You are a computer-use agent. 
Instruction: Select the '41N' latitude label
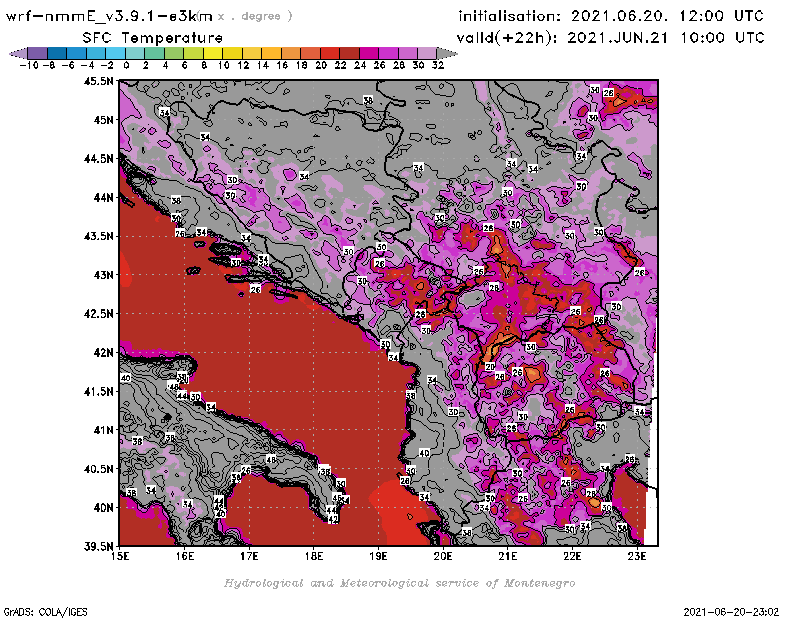pyautogui.click(x=104, y=430)
